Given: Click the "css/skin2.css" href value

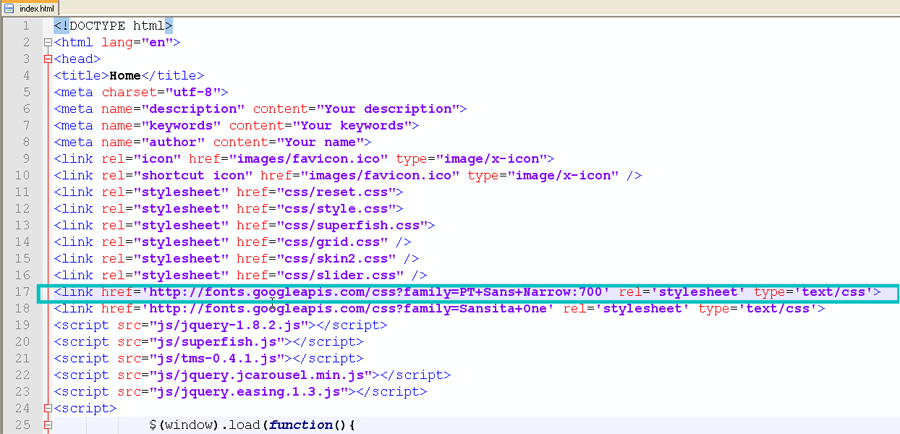Looking at the screenshot, I should click(x=336, y=259).
